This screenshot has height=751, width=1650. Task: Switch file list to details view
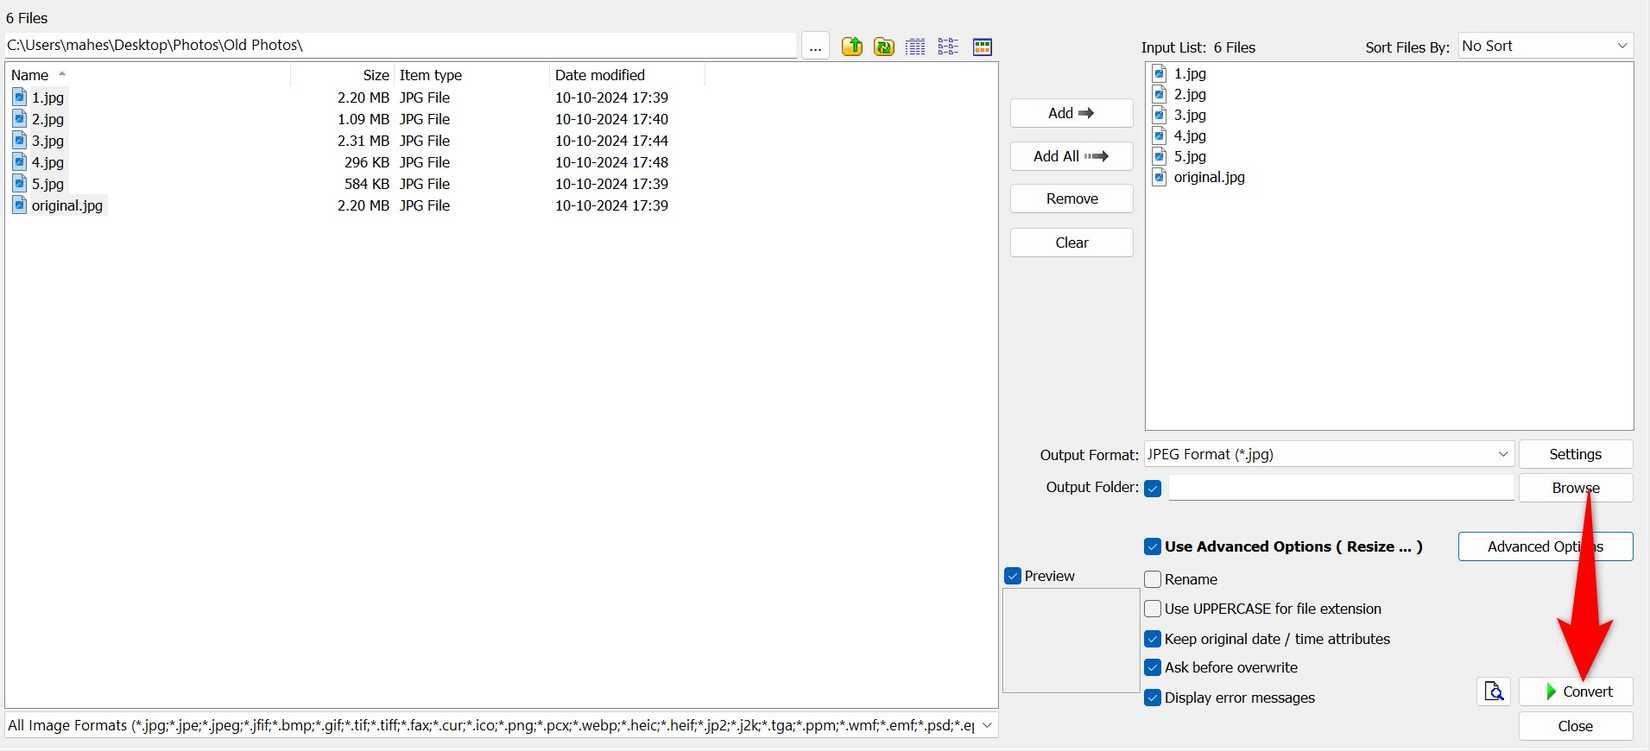click(x=915, y=47)
